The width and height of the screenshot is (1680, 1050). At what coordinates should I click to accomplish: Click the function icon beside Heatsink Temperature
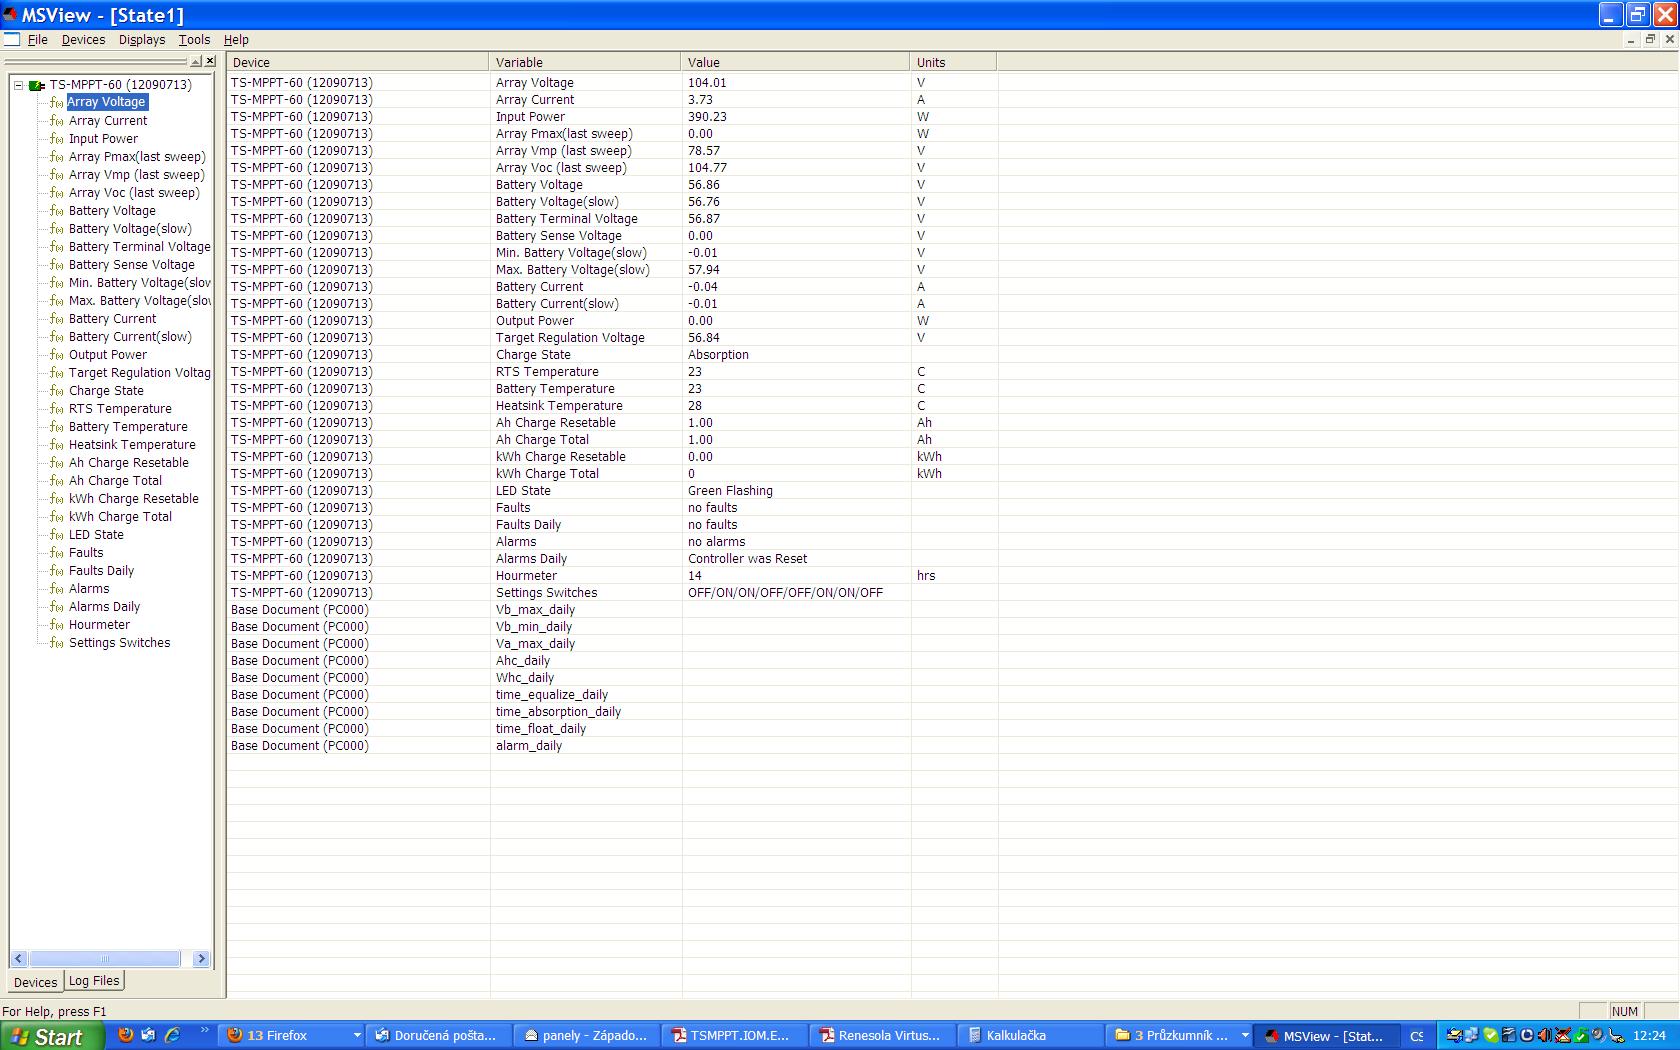point(57,445)
